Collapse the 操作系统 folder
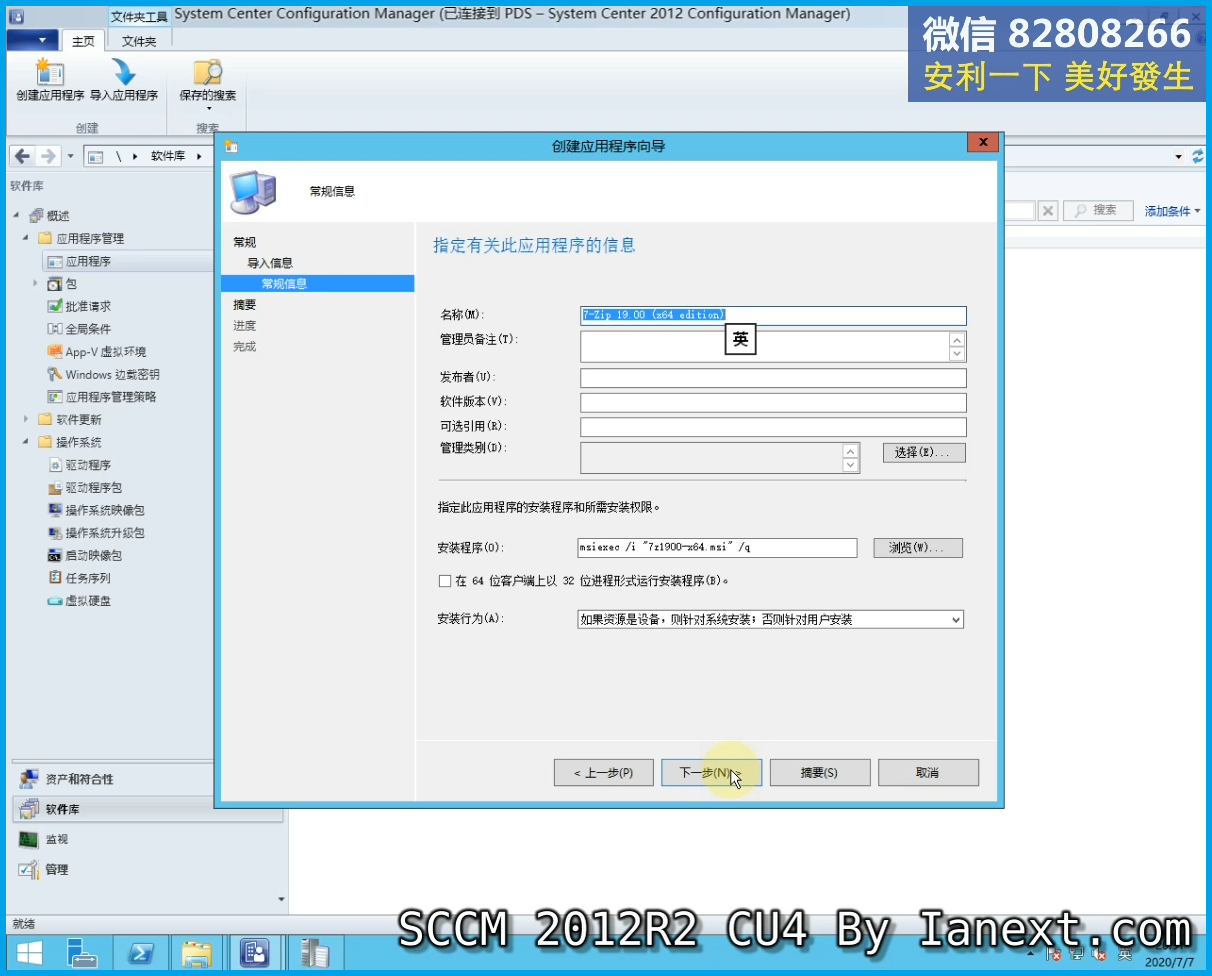 (x=26, y=442)
